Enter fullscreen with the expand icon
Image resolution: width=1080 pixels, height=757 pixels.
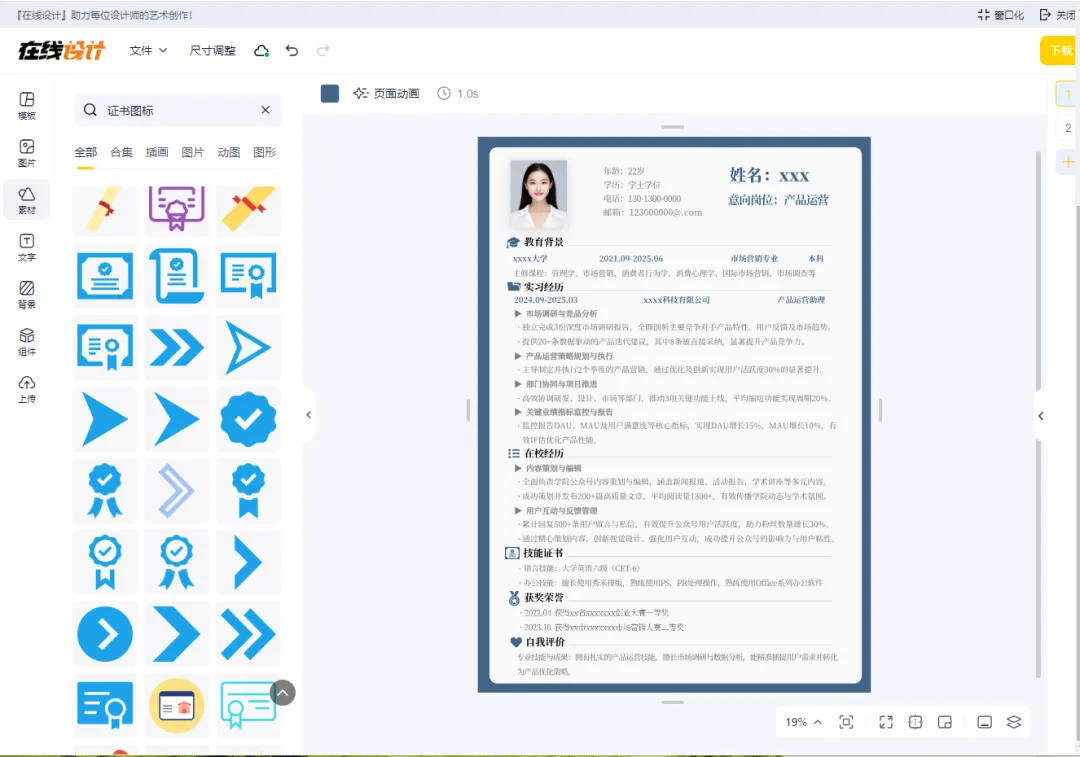click(886, 722)
